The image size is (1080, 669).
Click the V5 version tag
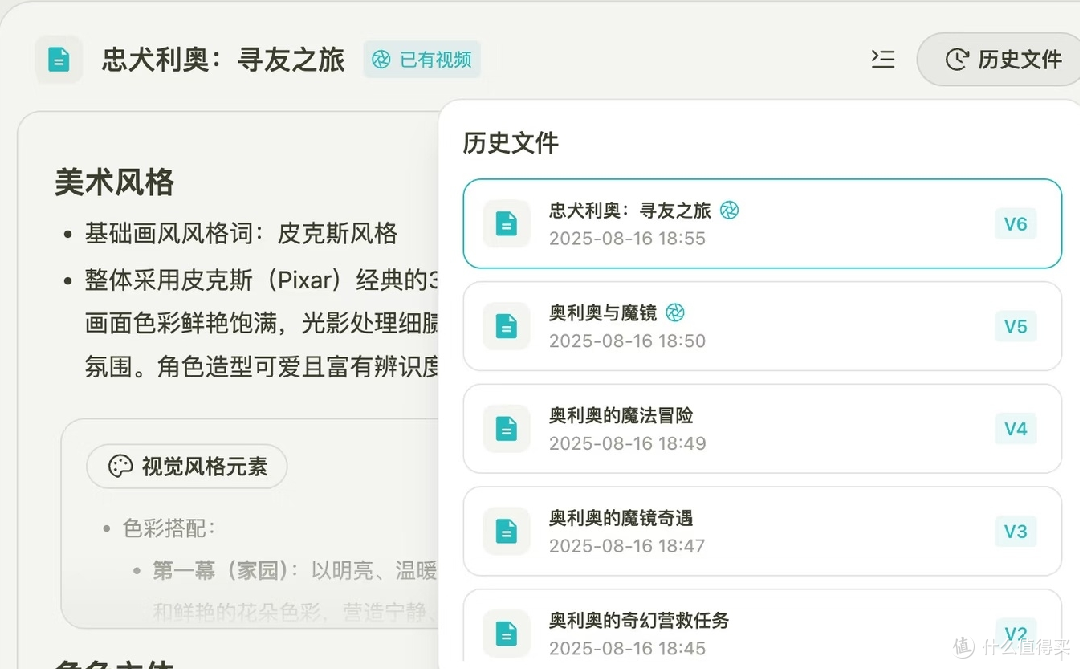coord(1015,326)
